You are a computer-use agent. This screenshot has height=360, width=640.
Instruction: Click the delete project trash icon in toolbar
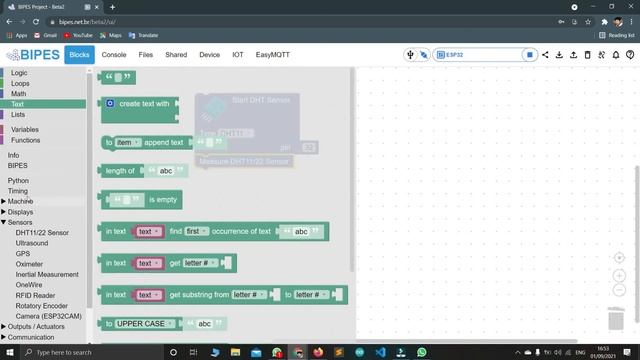tap(587, 55)
